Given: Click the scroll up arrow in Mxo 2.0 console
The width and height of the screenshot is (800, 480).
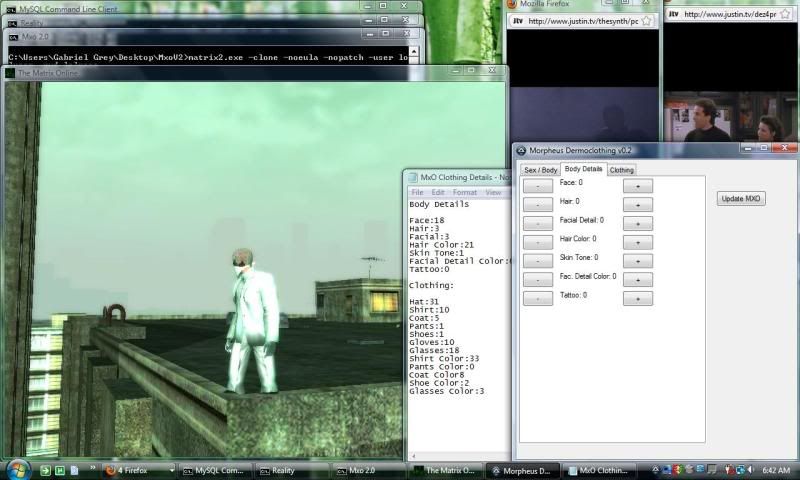Looking at the screenshot, I should 414,51.
